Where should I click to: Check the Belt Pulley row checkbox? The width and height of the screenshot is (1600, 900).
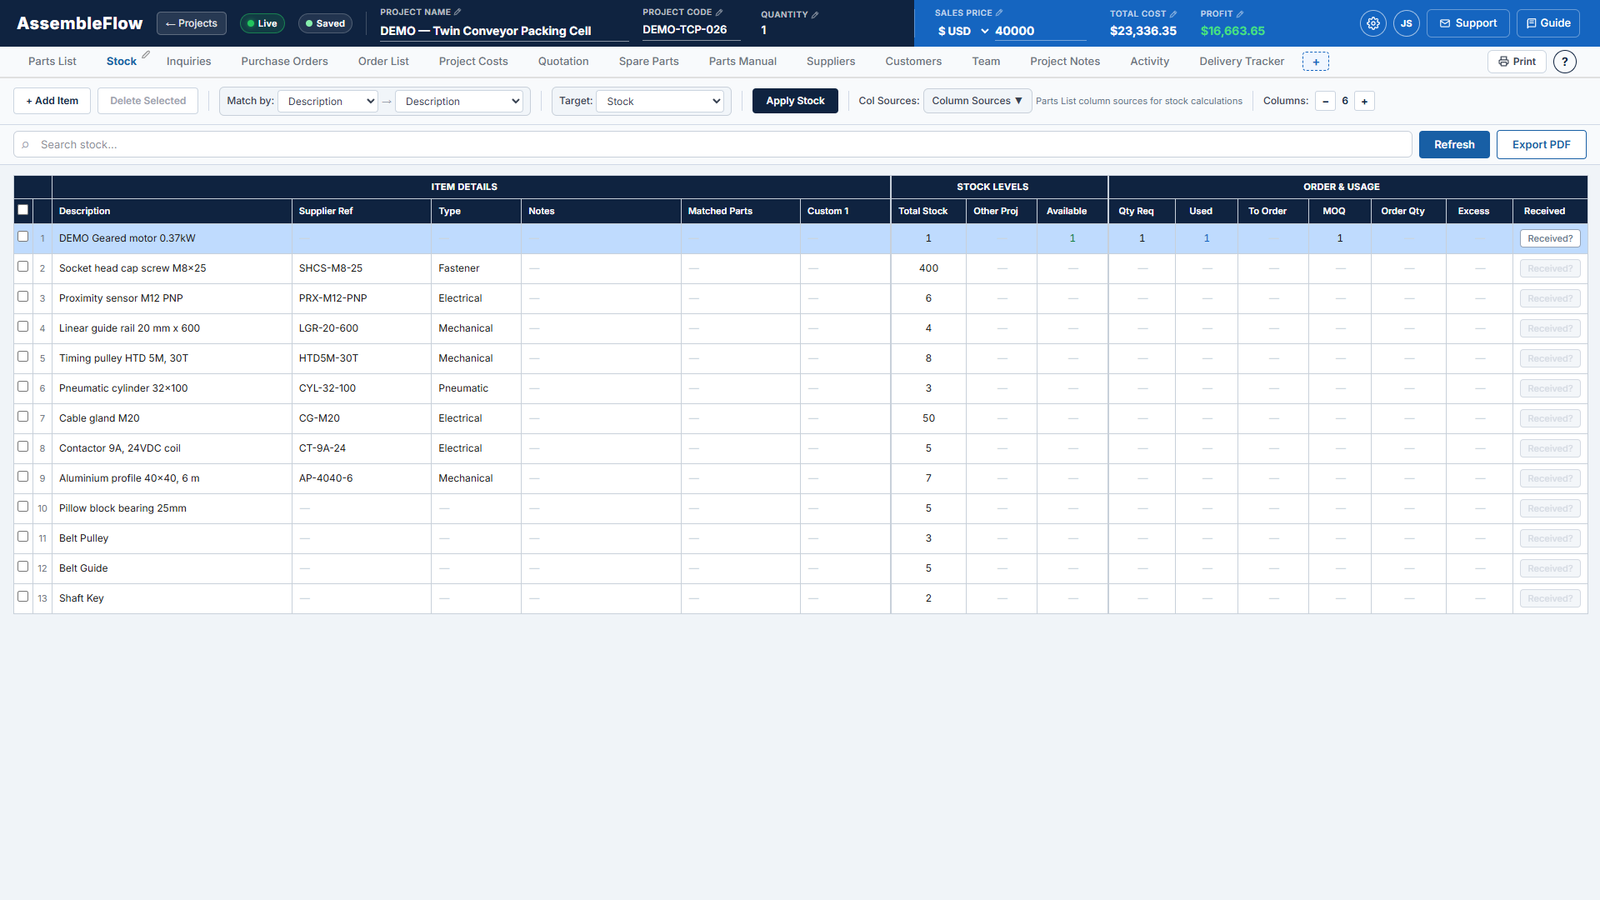[x=23, y=537]
